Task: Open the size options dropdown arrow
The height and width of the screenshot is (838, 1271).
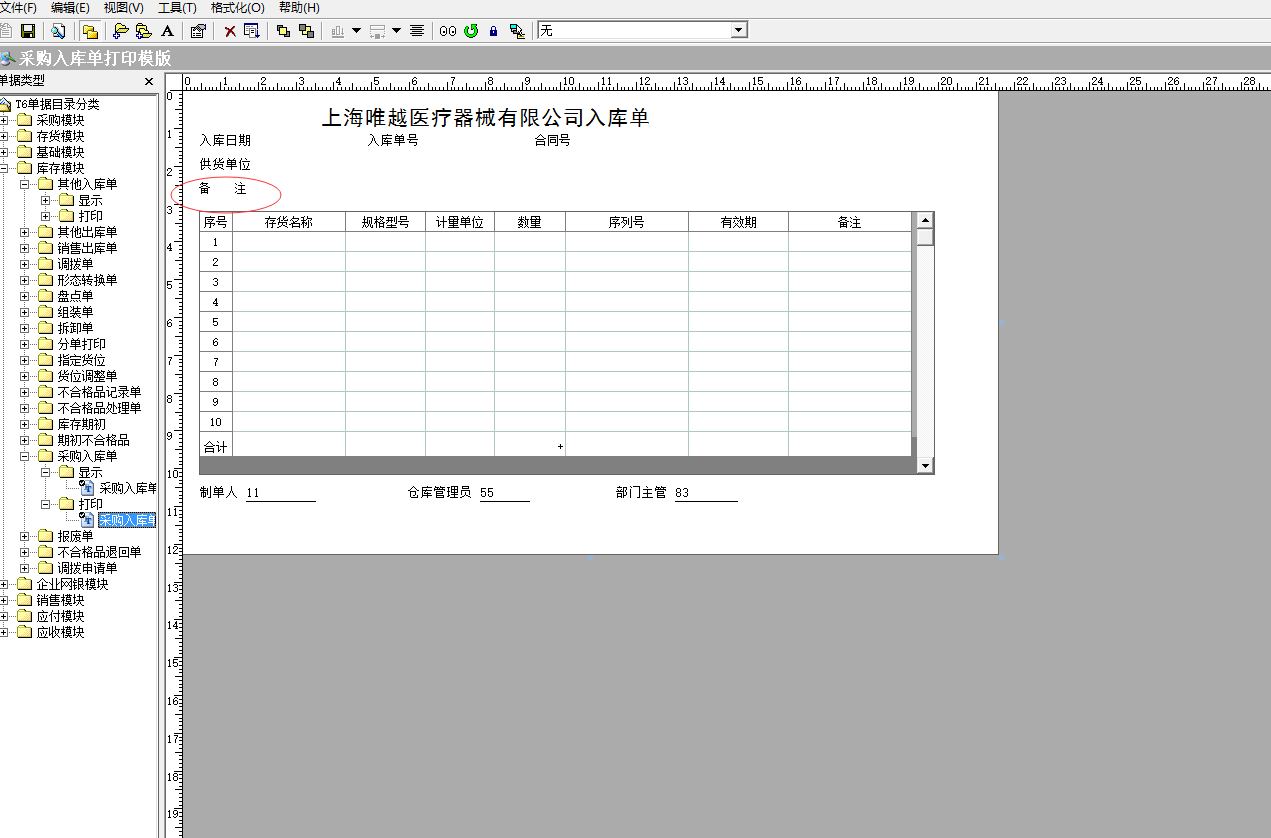Action: tap(396, 31)
